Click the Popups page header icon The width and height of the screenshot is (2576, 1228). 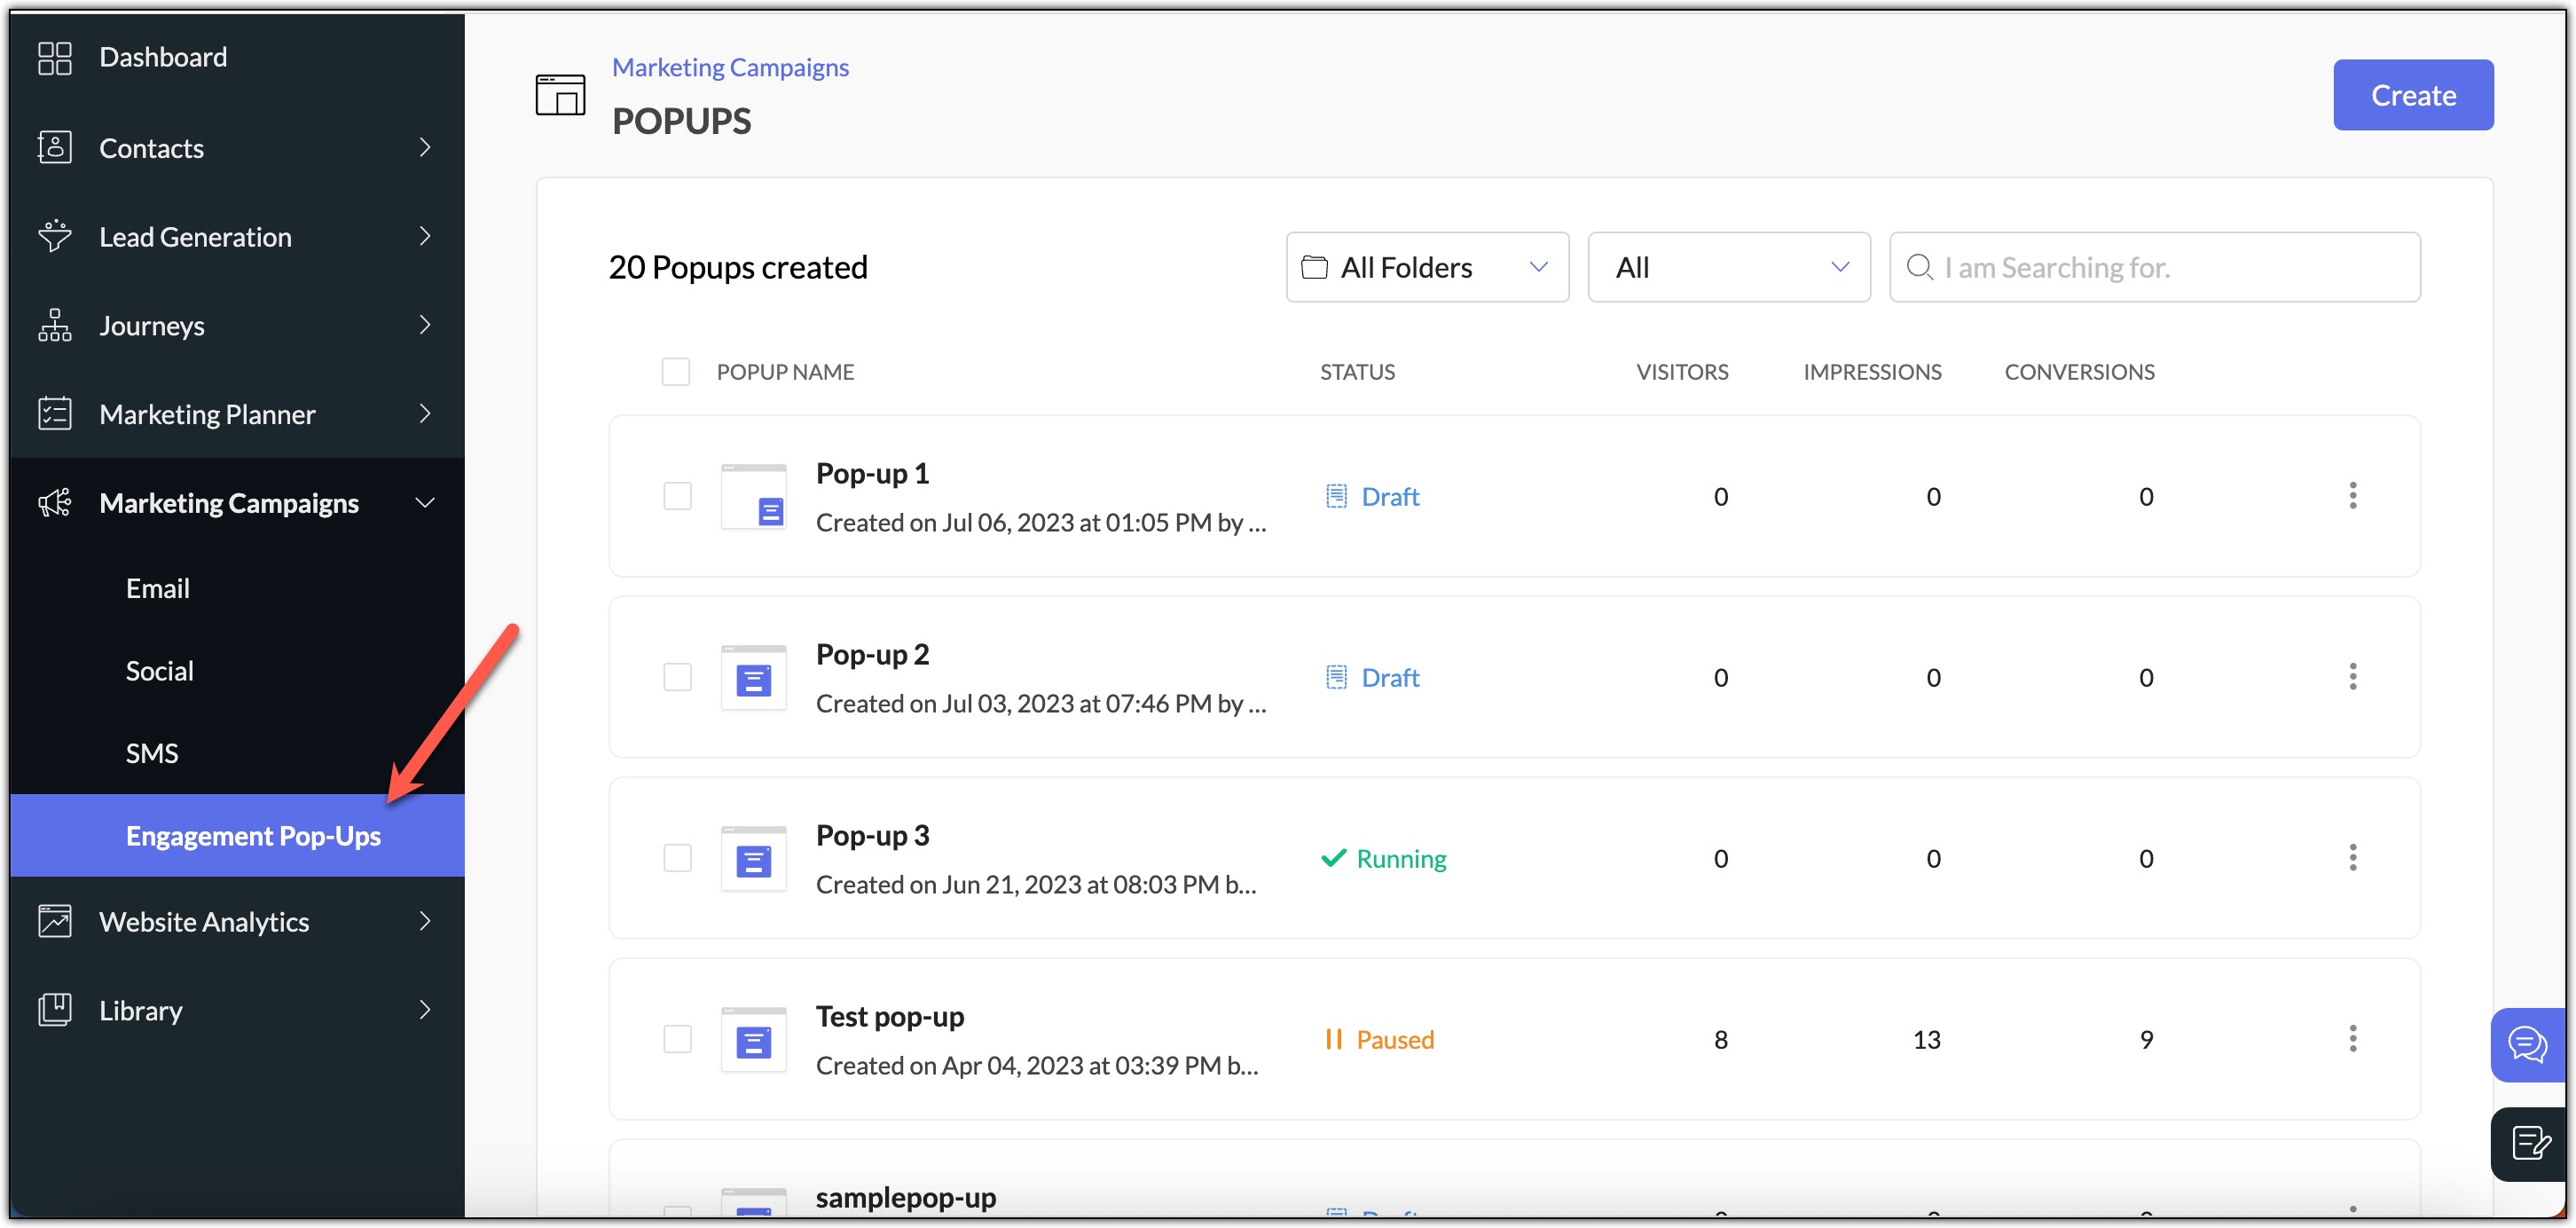pyautogui.click(x=561, y=95)
